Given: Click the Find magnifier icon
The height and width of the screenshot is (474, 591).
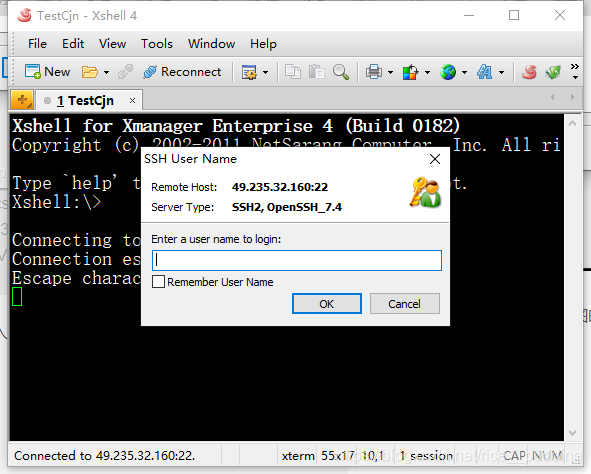Looking at the screenshot, I should point(341,72).
